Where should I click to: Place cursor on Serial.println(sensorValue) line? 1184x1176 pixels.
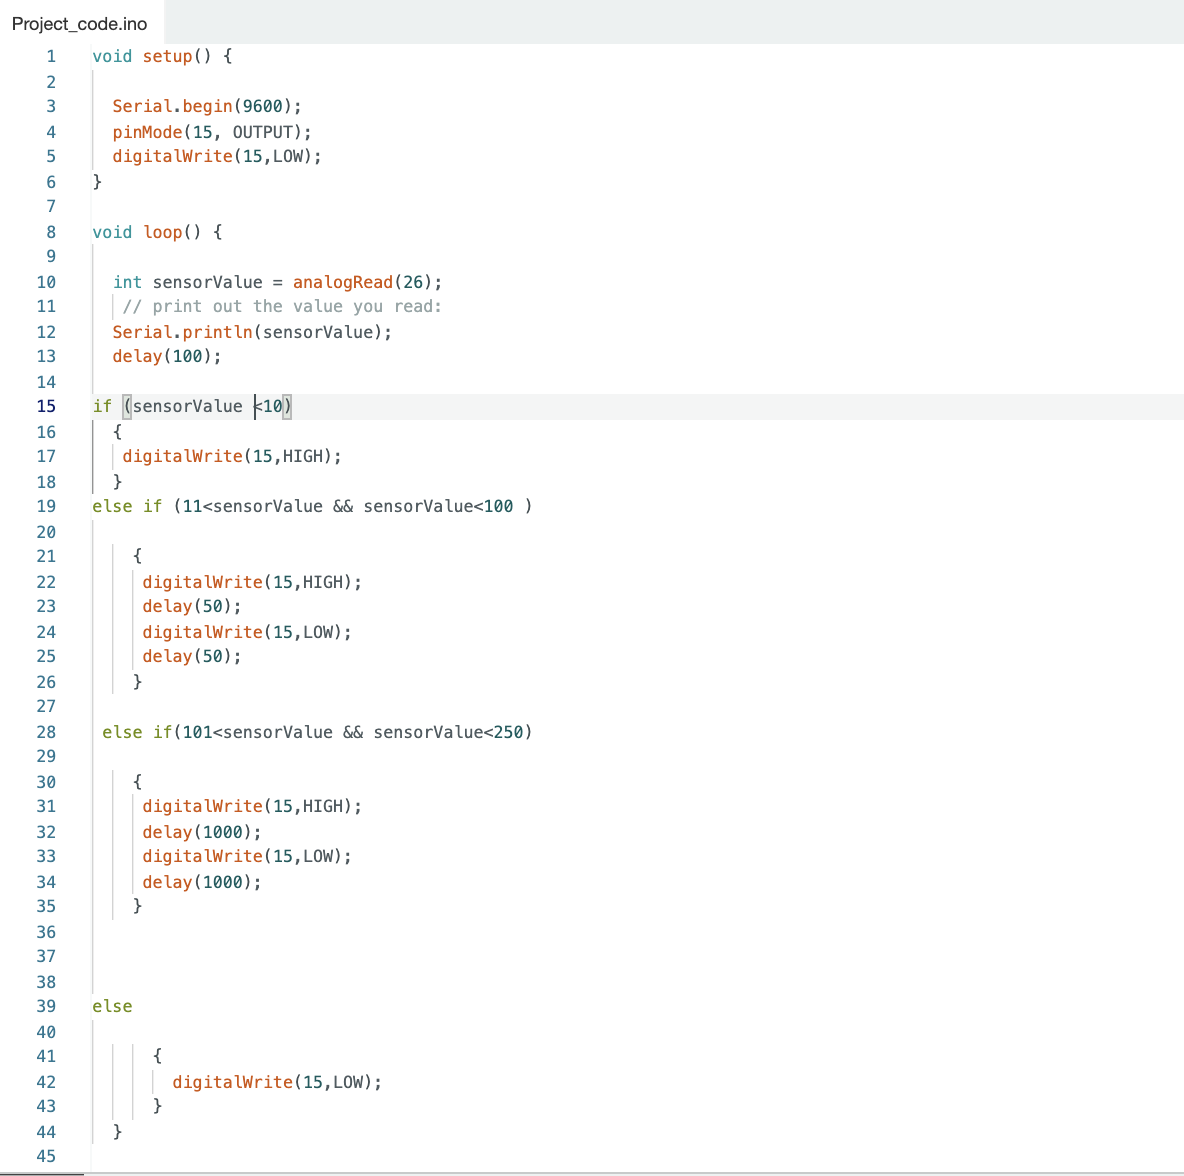pyautogui.click(x=251, y=332)
